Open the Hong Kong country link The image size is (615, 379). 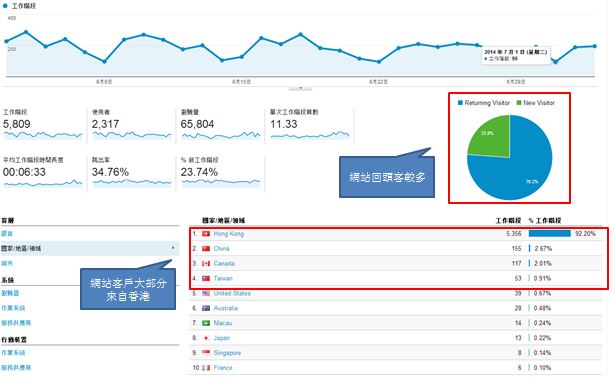(x=229, y=234)
